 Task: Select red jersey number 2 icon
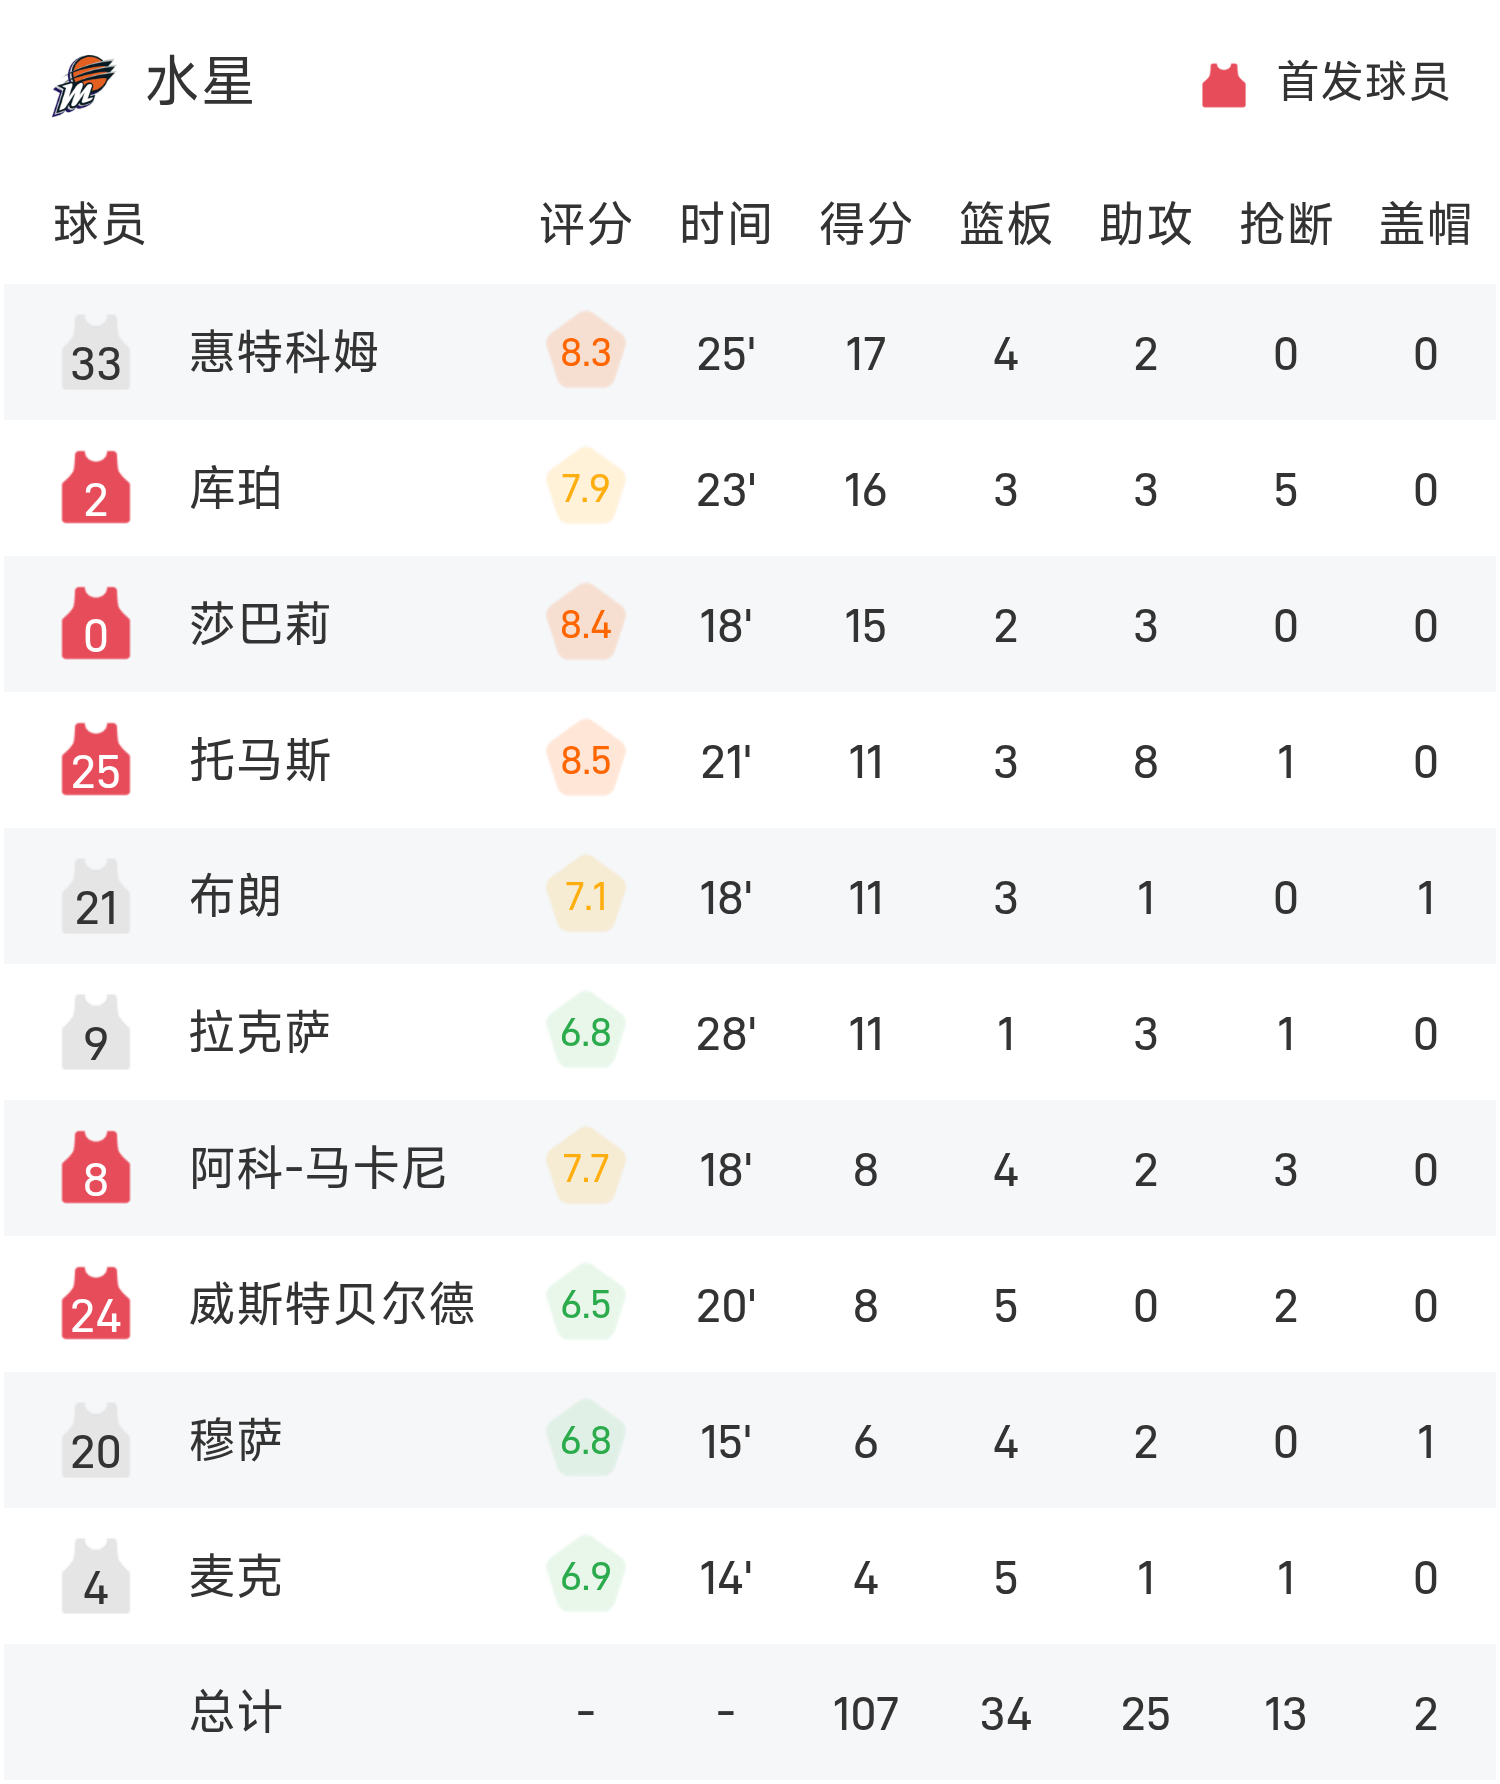pyautogui.click(x=96, y=488)
